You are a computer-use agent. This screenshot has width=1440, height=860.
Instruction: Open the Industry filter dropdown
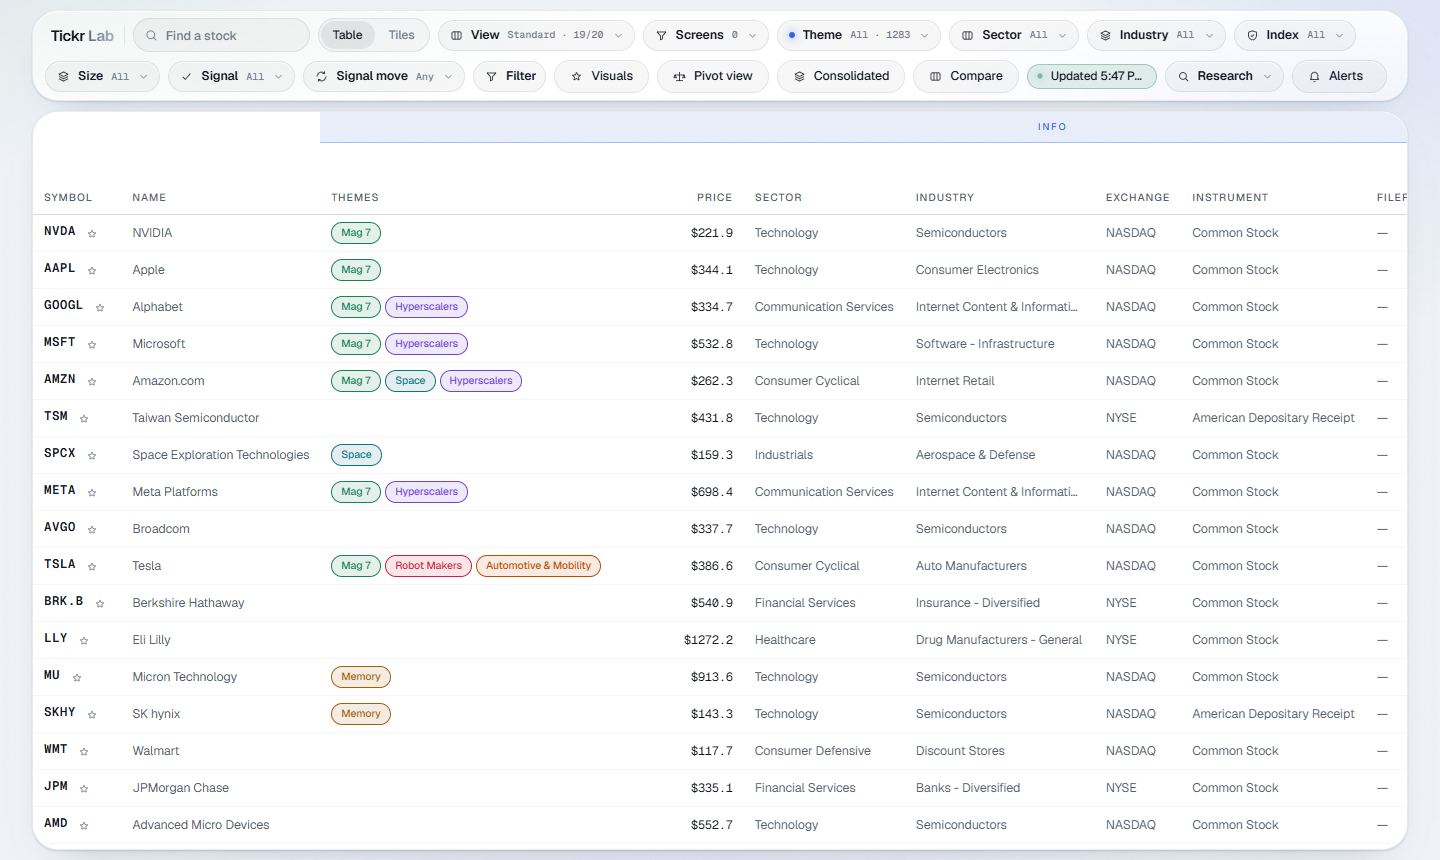tap(1155, 35)
